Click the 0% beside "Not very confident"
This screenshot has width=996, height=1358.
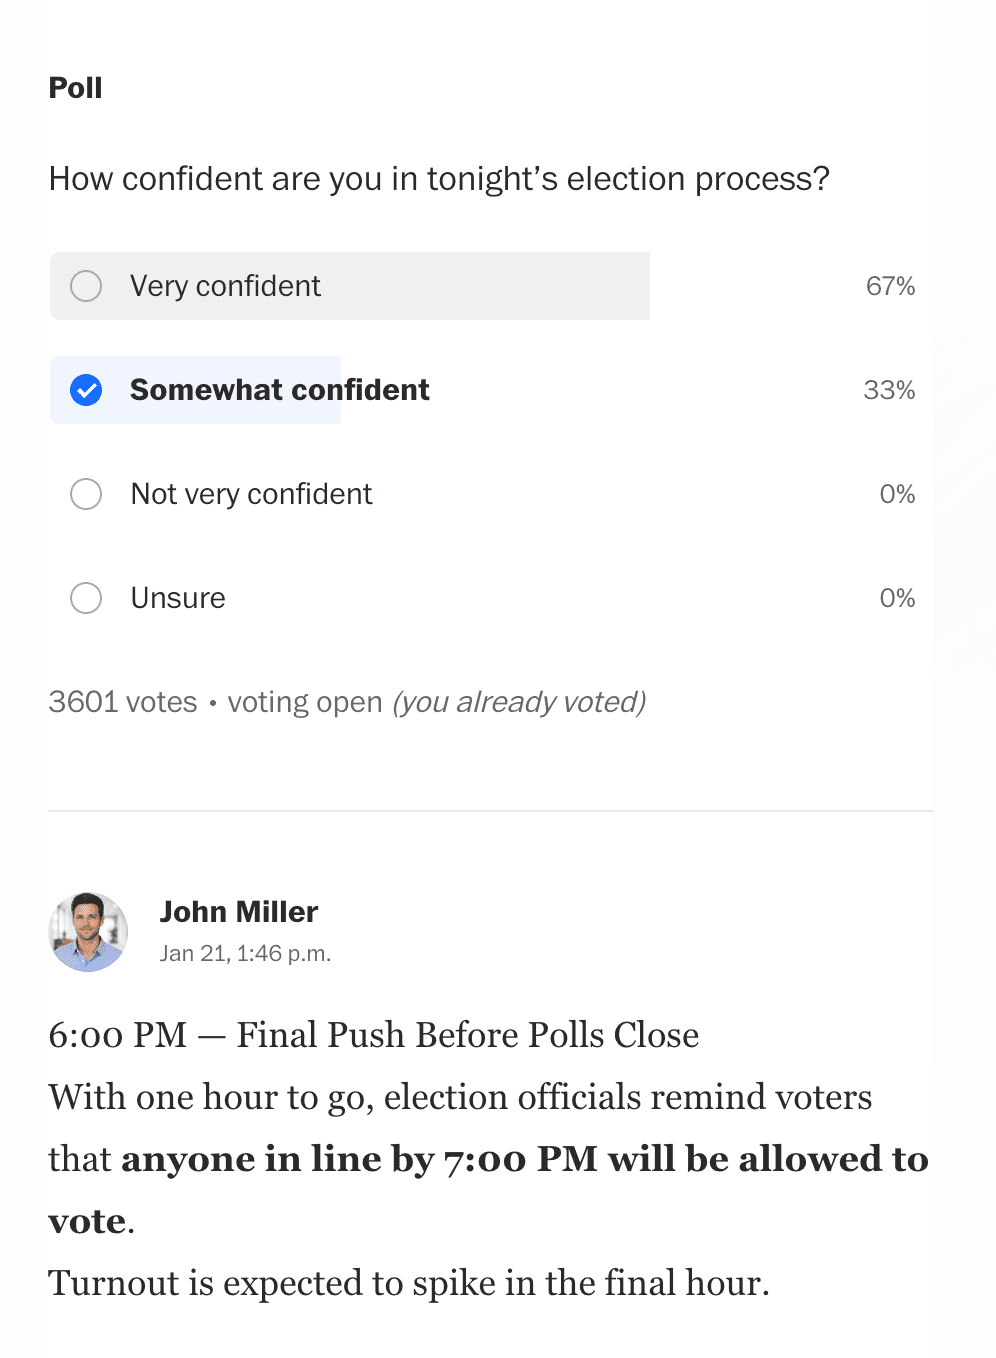coord(897,494)
